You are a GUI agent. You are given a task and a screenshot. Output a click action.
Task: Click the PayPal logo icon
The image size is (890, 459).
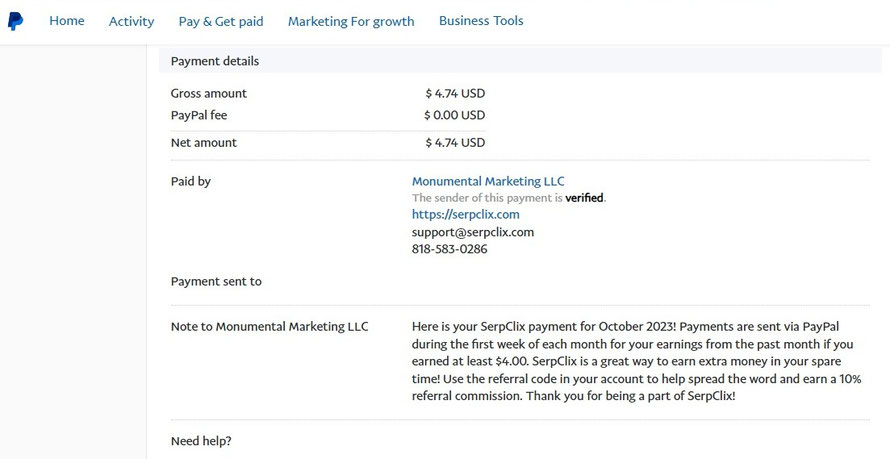(15, 22)
